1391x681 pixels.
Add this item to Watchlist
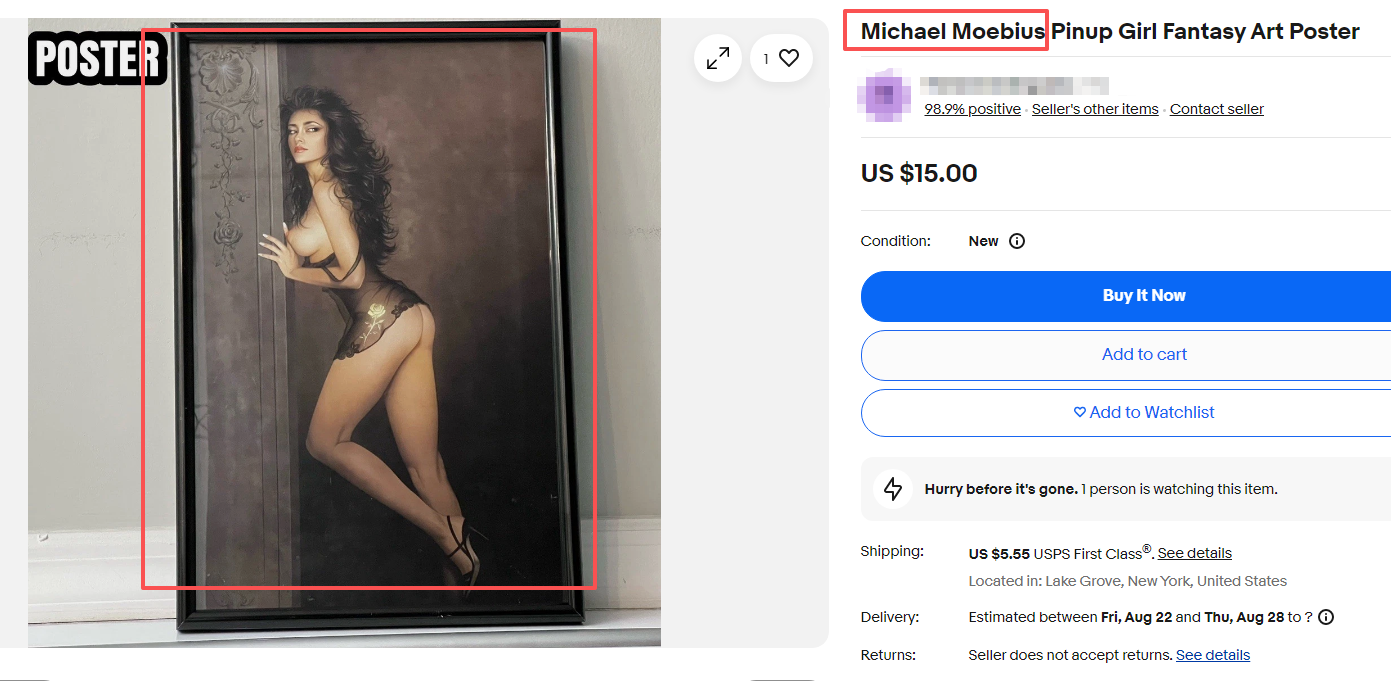coord(1144,412)
